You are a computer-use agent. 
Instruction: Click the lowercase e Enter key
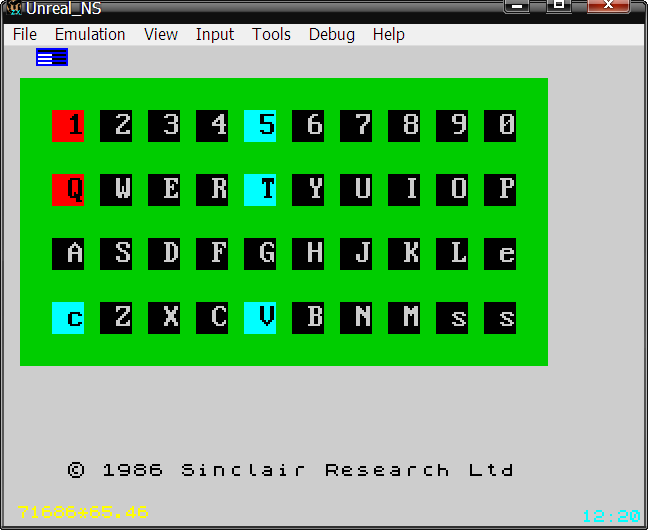(500, 254)
